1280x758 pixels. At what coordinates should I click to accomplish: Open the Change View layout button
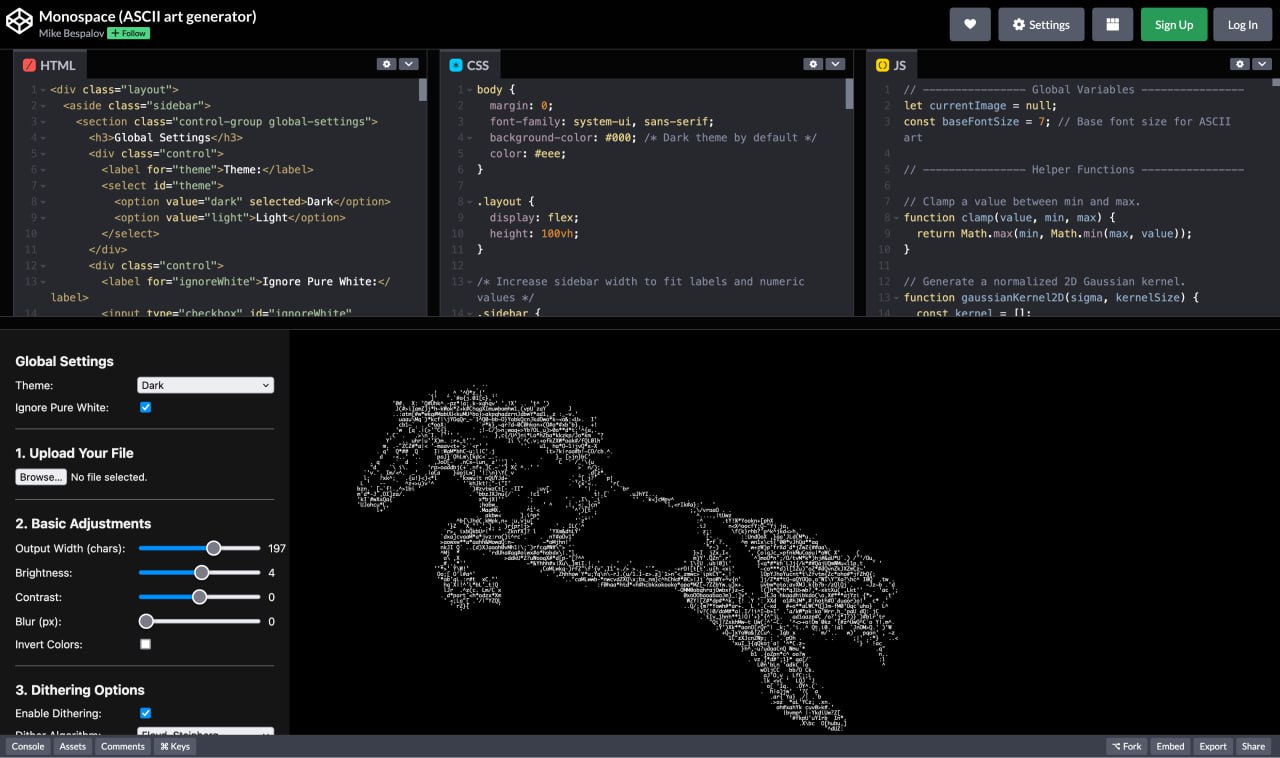click(1112, 24)
